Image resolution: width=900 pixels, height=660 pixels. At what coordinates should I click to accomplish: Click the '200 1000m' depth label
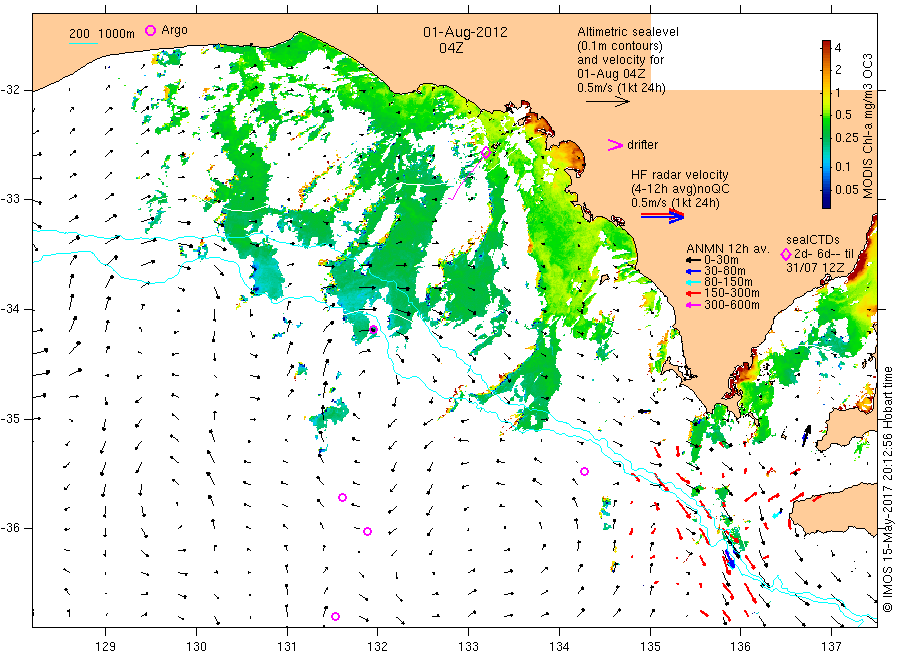pos(102,34)
